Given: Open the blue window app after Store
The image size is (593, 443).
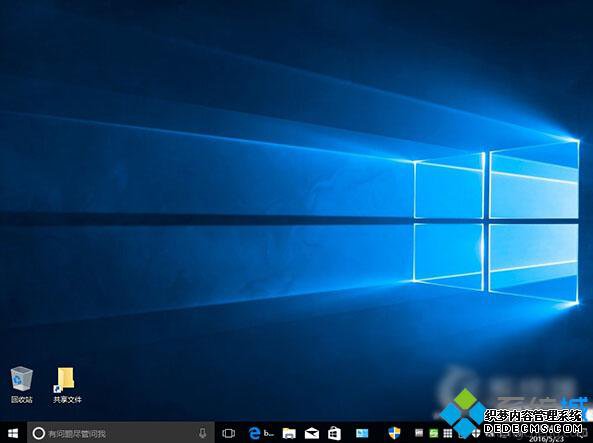Looking at the screenshot, I should click(x=362, y=433).
